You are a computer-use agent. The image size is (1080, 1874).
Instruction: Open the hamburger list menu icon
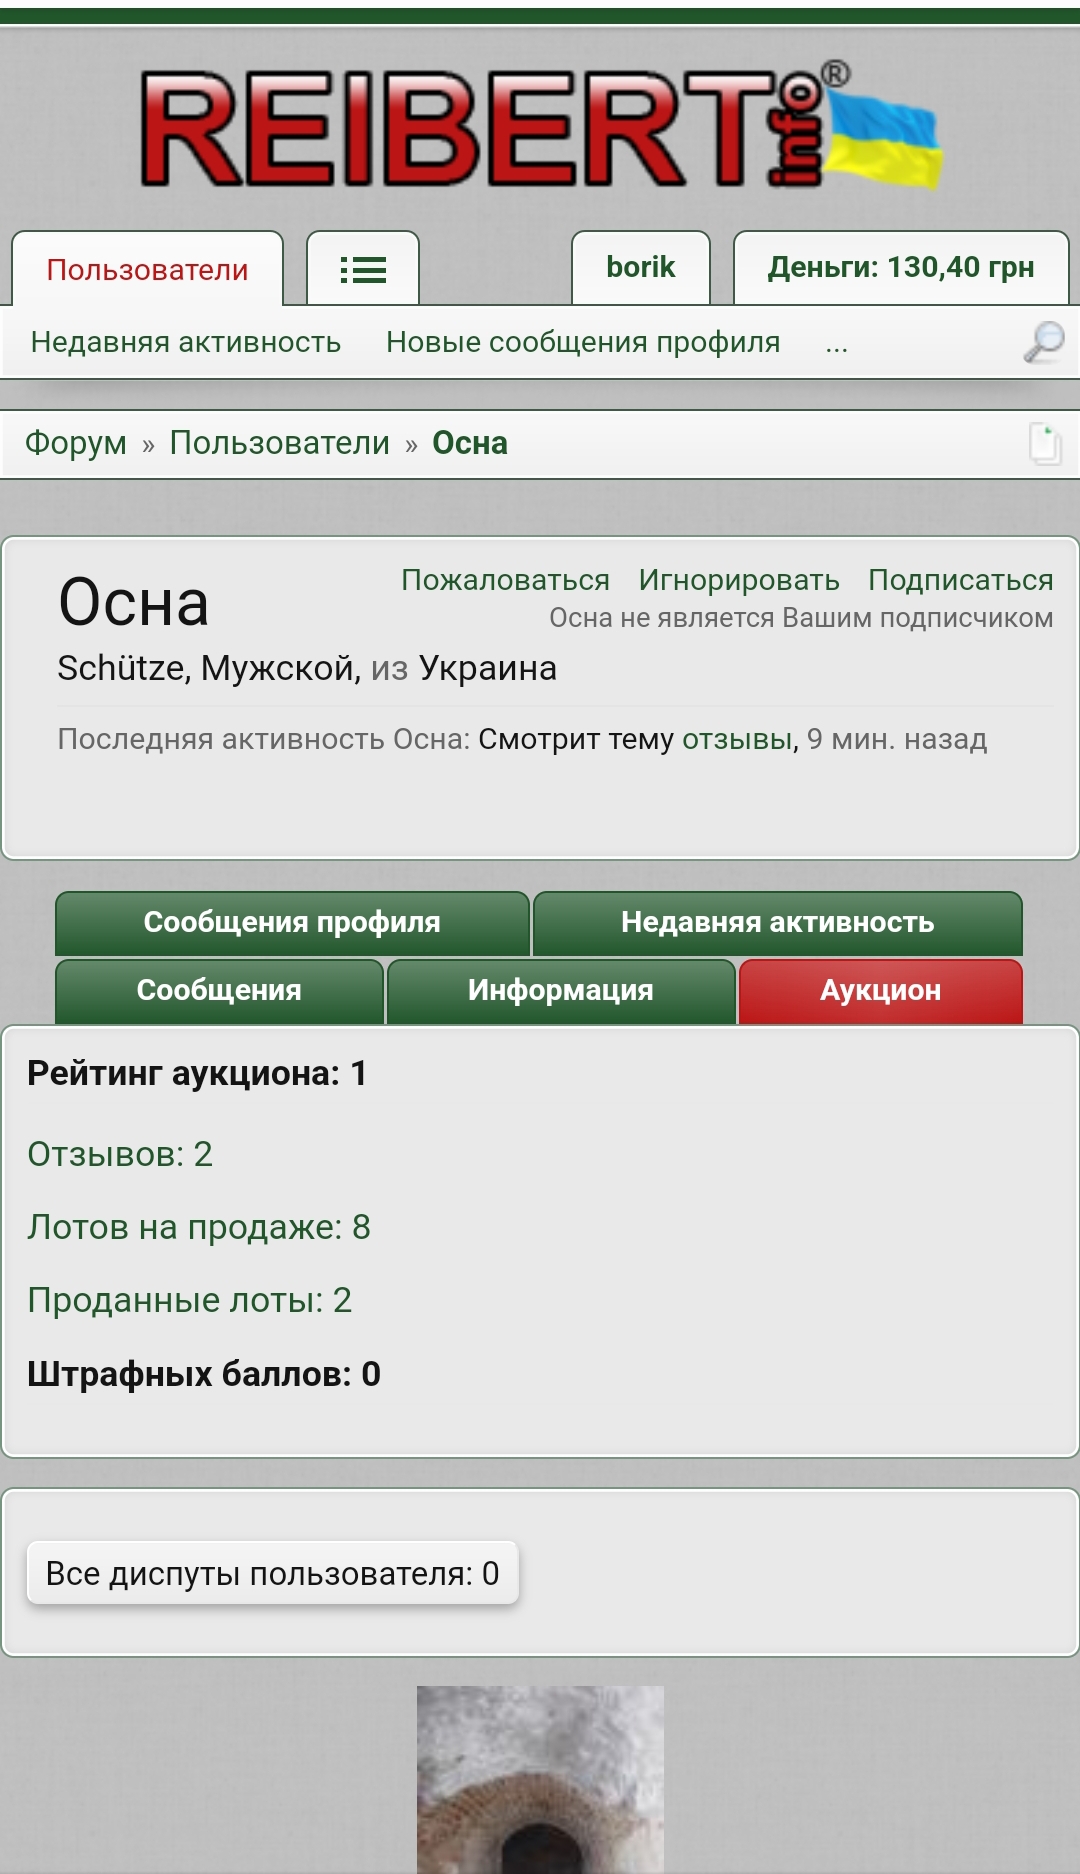(362, 269)
